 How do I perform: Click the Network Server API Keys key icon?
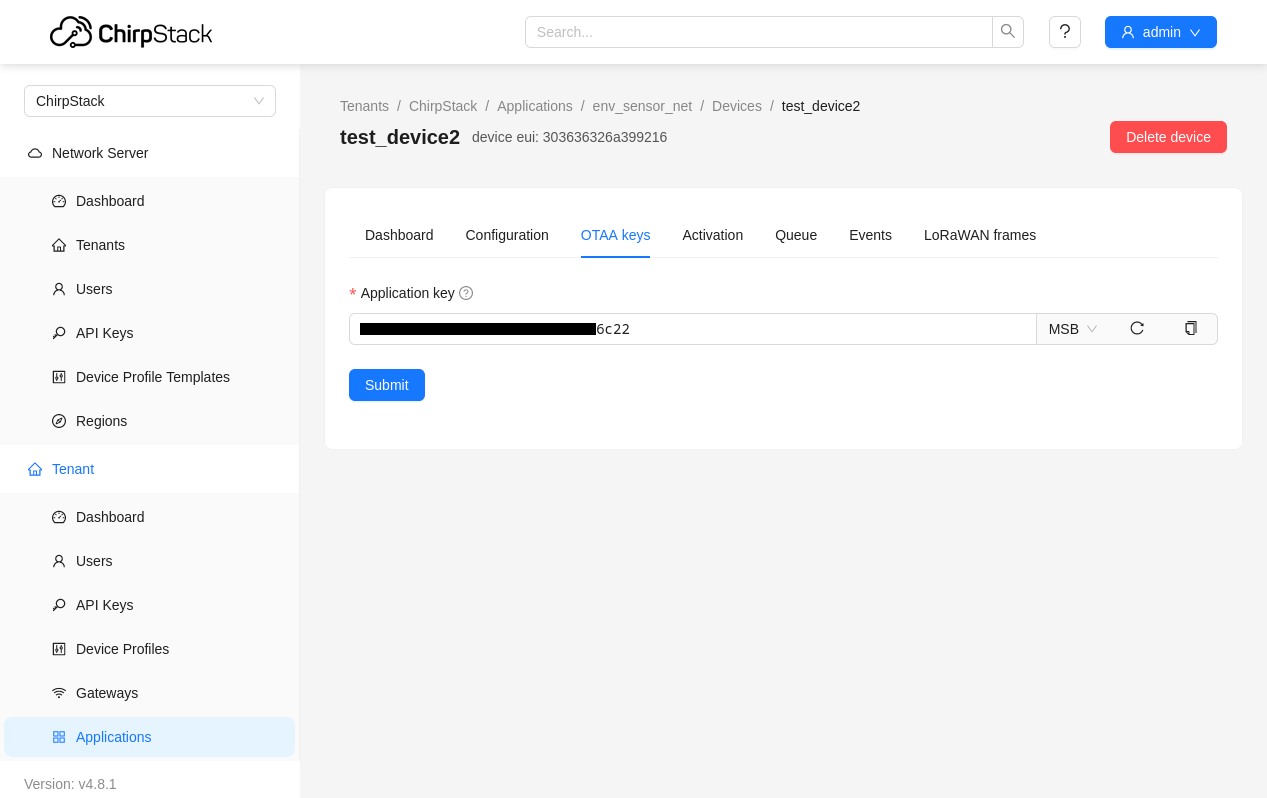[x=59, y=333]
